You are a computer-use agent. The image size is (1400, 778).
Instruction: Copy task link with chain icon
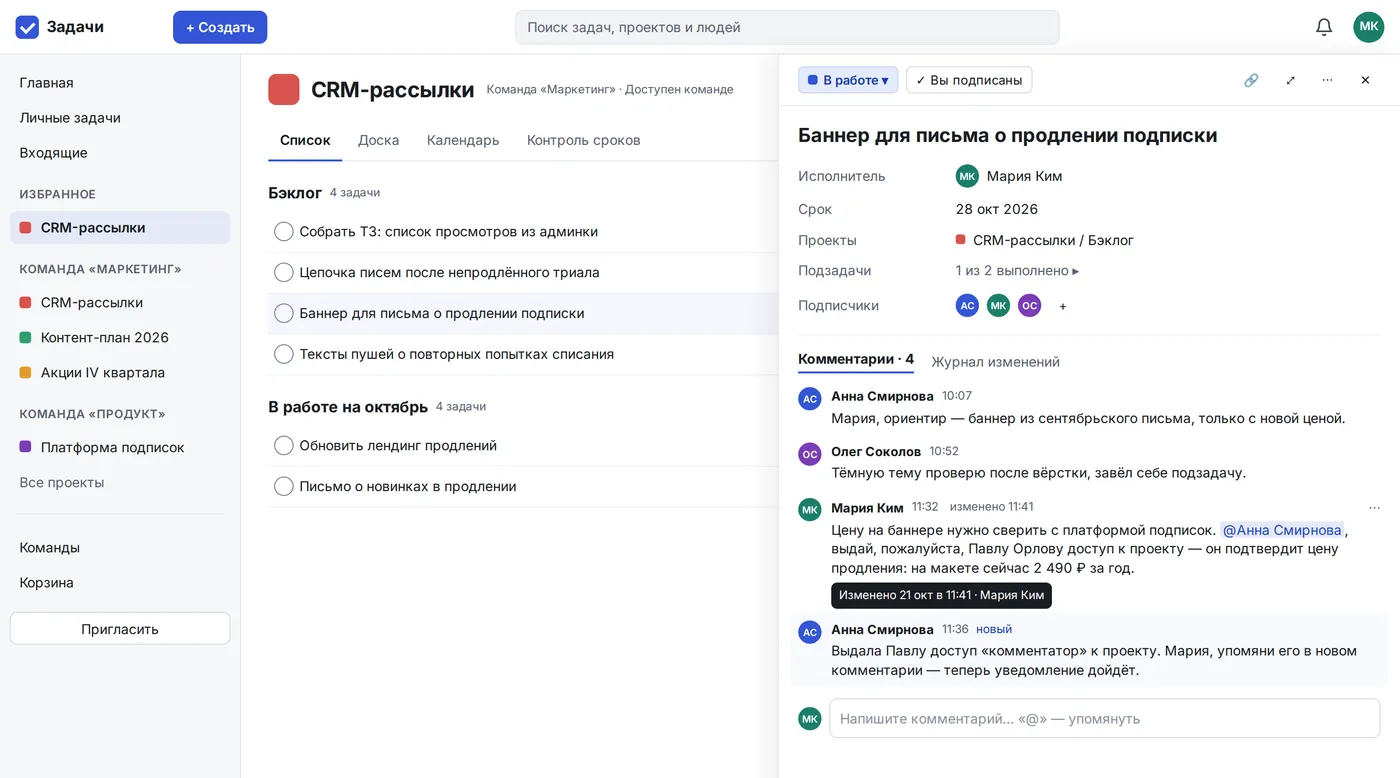tap(1251, 80)
